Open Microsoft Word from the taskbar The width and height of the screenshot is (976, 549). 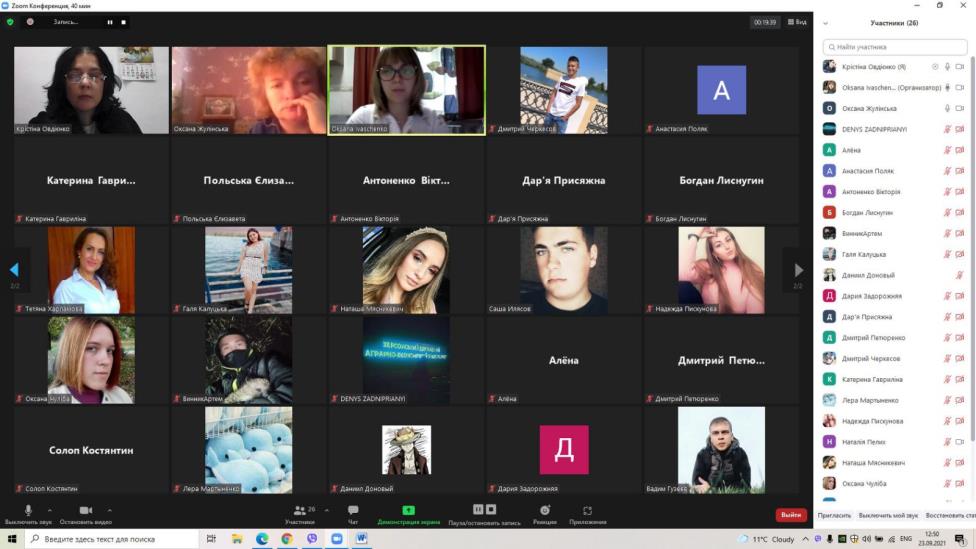click(x=362, y=539)
